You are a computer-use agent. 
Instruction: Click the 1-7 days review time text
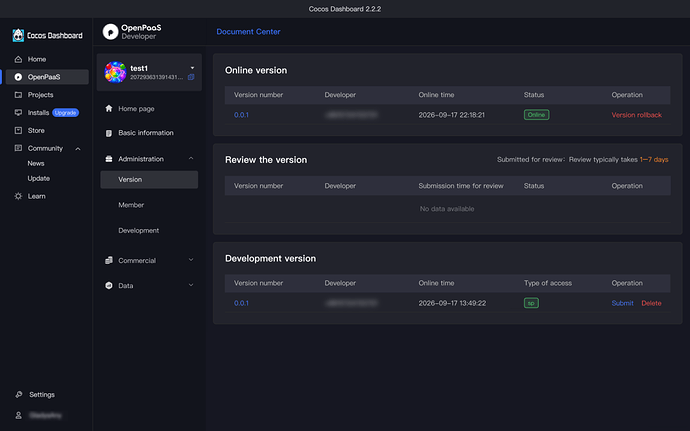point(654,159)
